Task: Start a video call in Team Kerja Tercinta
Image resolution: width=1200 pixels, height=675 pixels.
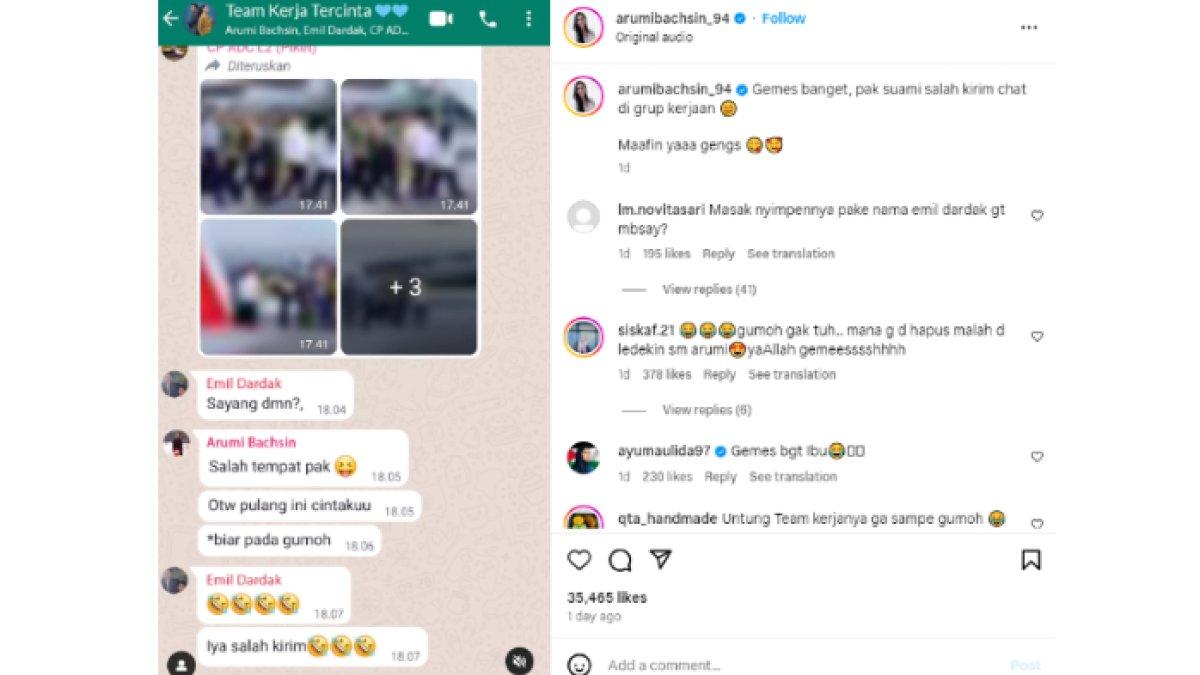Action: click(440, 18)
